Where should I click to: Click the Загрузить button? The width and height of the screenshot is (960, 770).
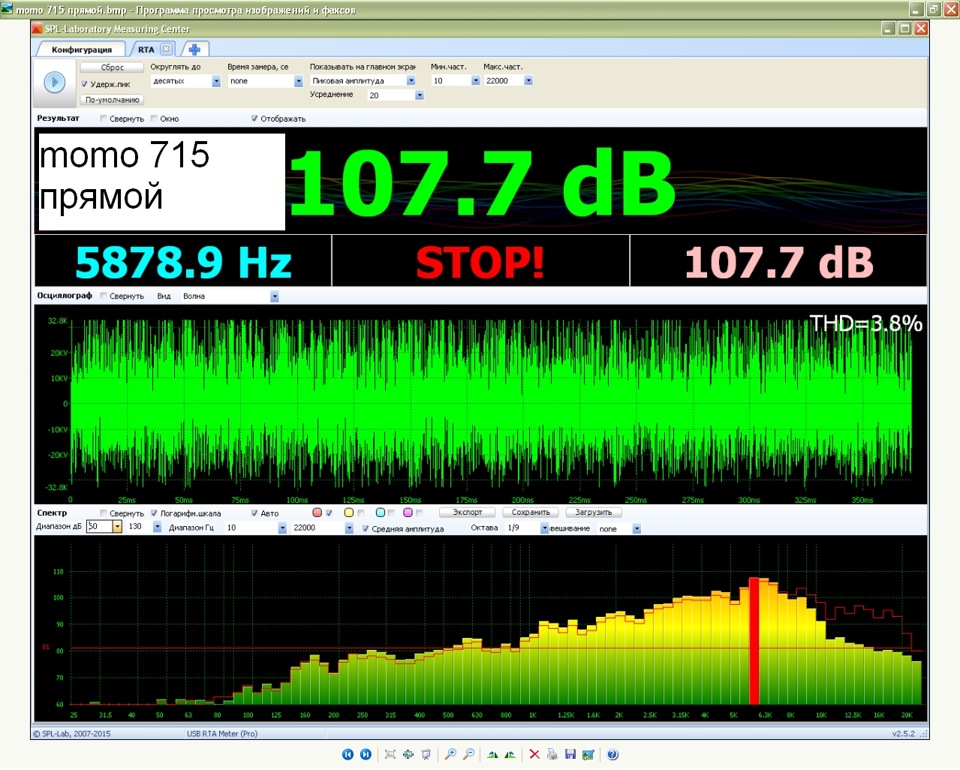point(594,512)
